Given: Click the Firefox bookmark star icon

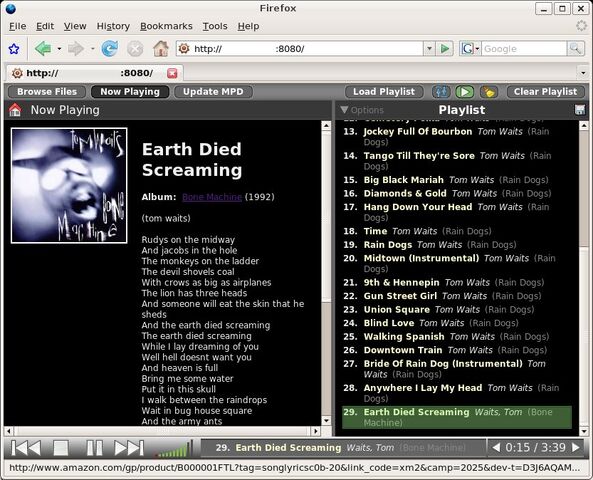Looking at the screenshot, I should (x=14, y=49).
